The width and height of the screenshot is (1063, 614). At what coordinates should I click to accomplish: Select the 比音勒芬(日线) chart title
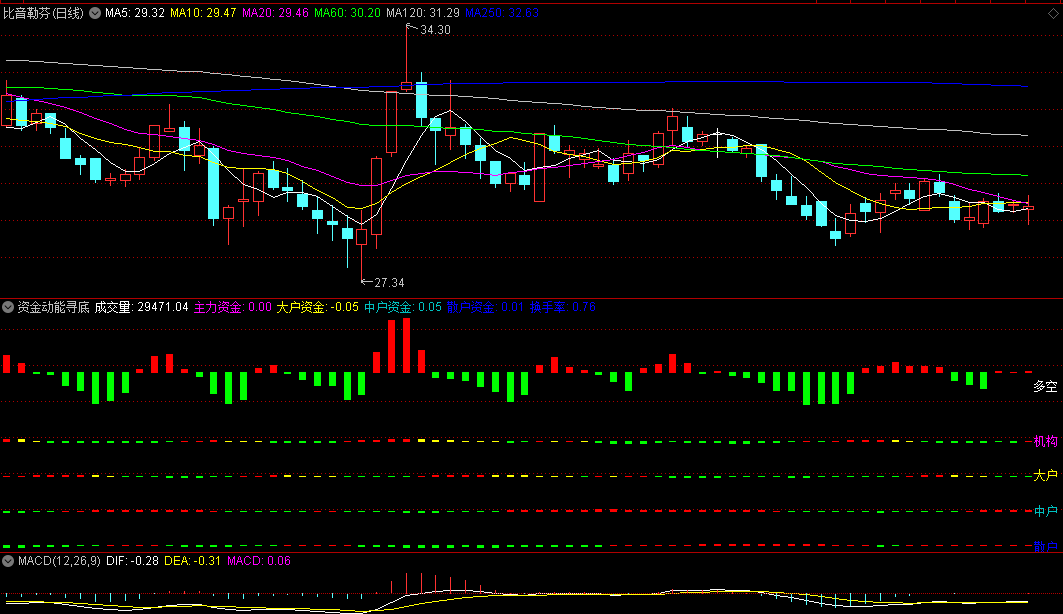44,13
